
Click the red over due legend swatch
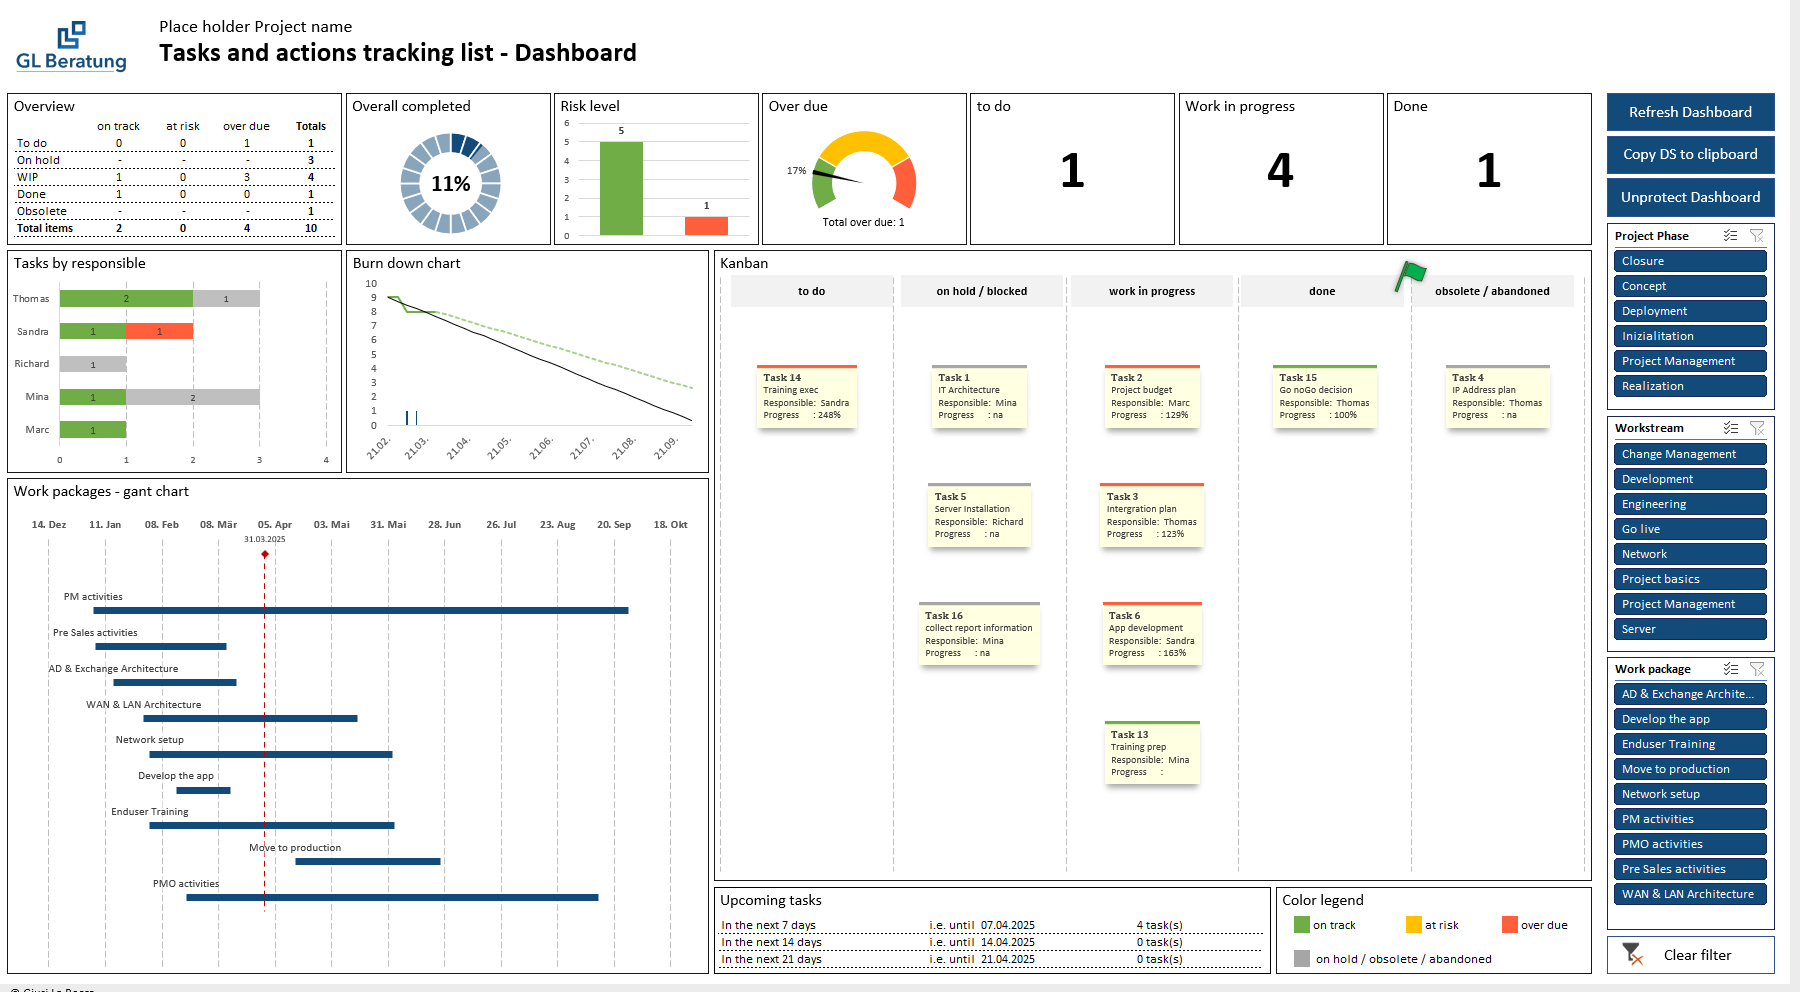[x=1509, y=925]
